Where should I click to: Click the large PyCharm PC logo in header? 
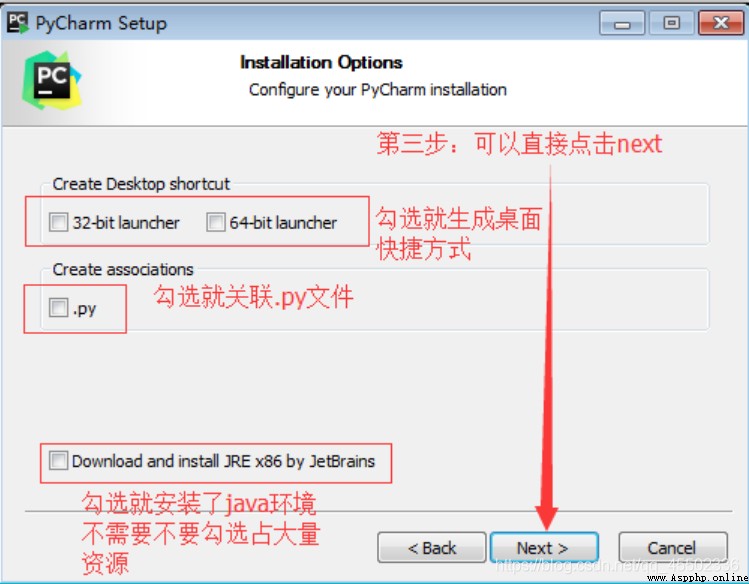(52, 81)
